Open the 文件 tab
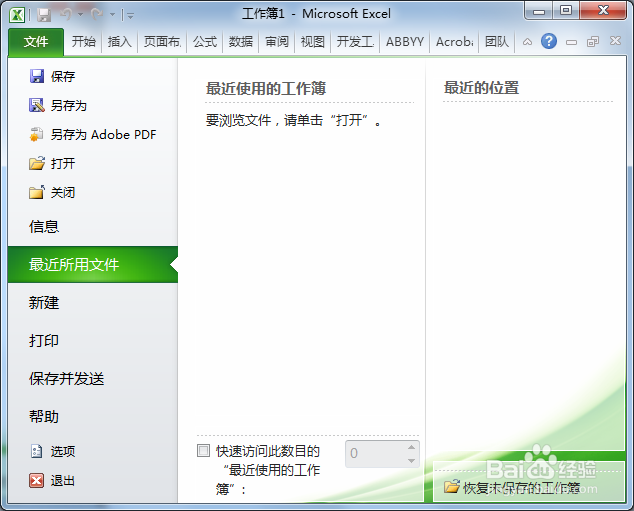The width and height of the screenshot is (634, 511). [x=36, y=42]
